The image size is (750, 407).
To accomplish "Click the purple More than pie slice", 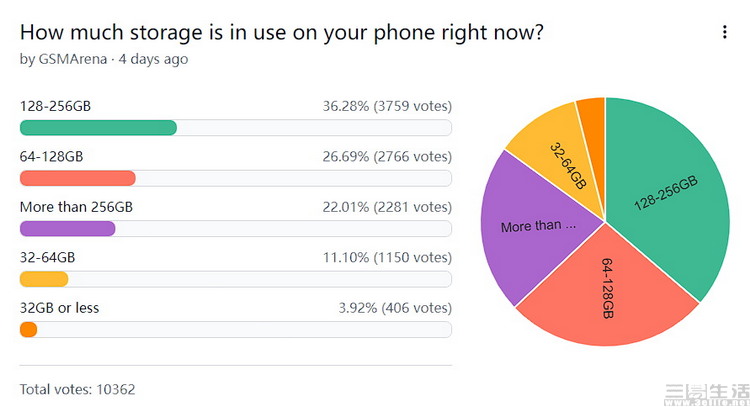I will click(x=535, y=228).
